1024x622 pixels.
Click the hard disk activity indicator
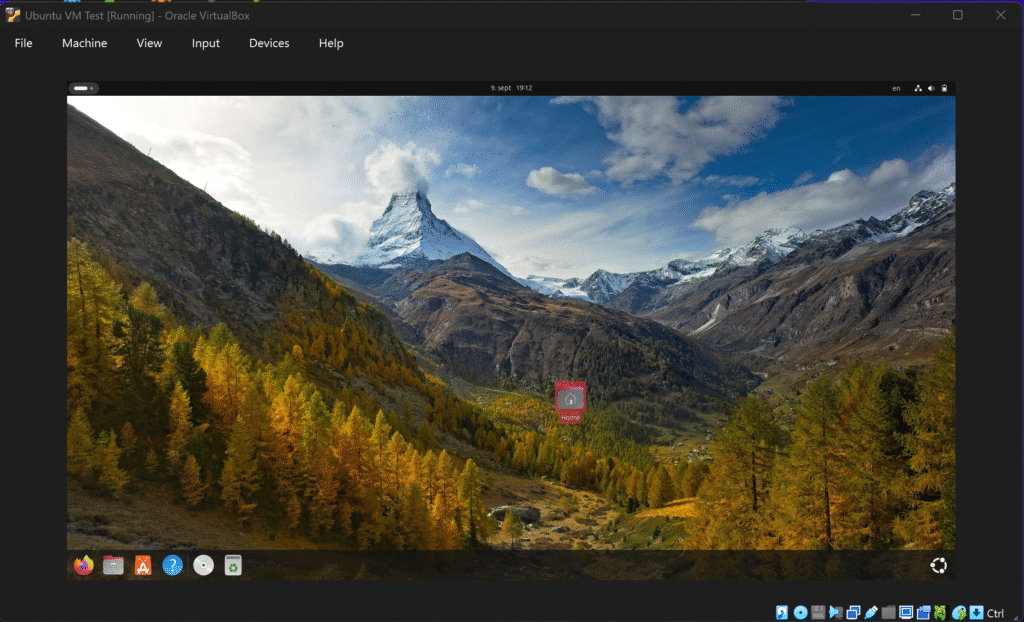782,612
